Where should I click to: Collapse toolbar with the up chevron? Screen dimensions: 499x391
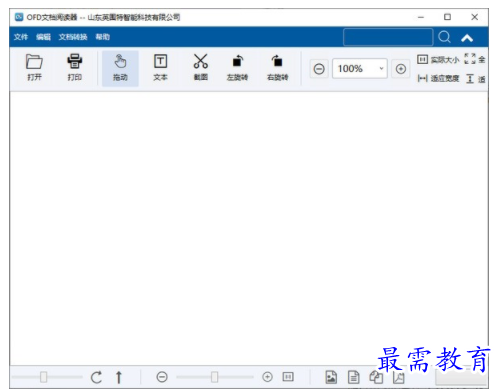[467, 38]
